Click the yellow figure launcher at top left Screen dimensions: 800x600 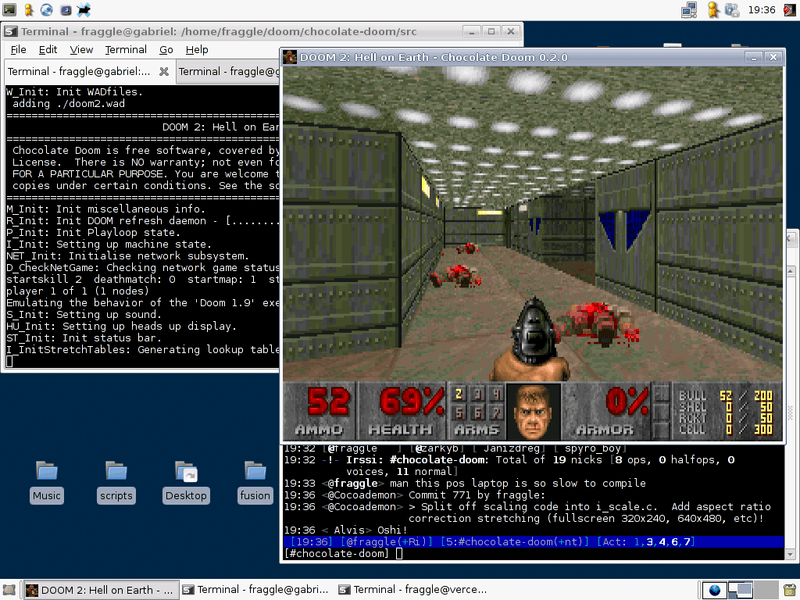coord(29,9)
